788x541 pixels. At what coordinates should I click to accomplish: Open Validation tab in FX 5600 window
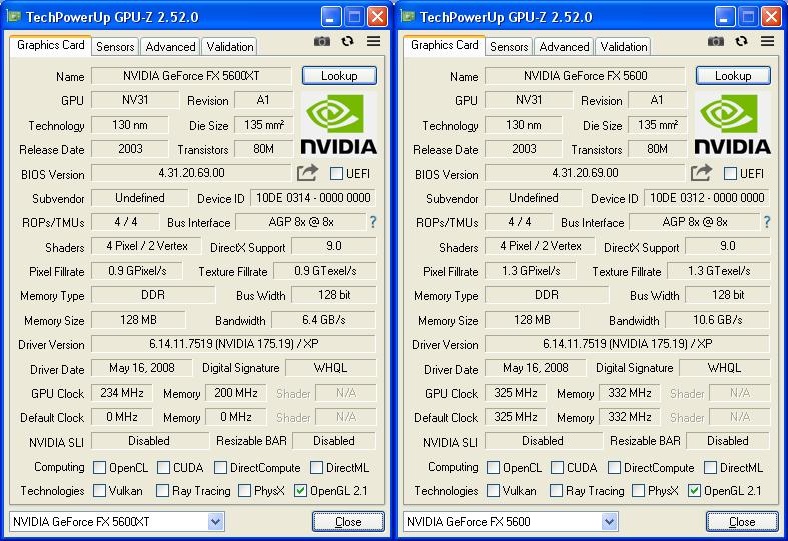point(624,47)
